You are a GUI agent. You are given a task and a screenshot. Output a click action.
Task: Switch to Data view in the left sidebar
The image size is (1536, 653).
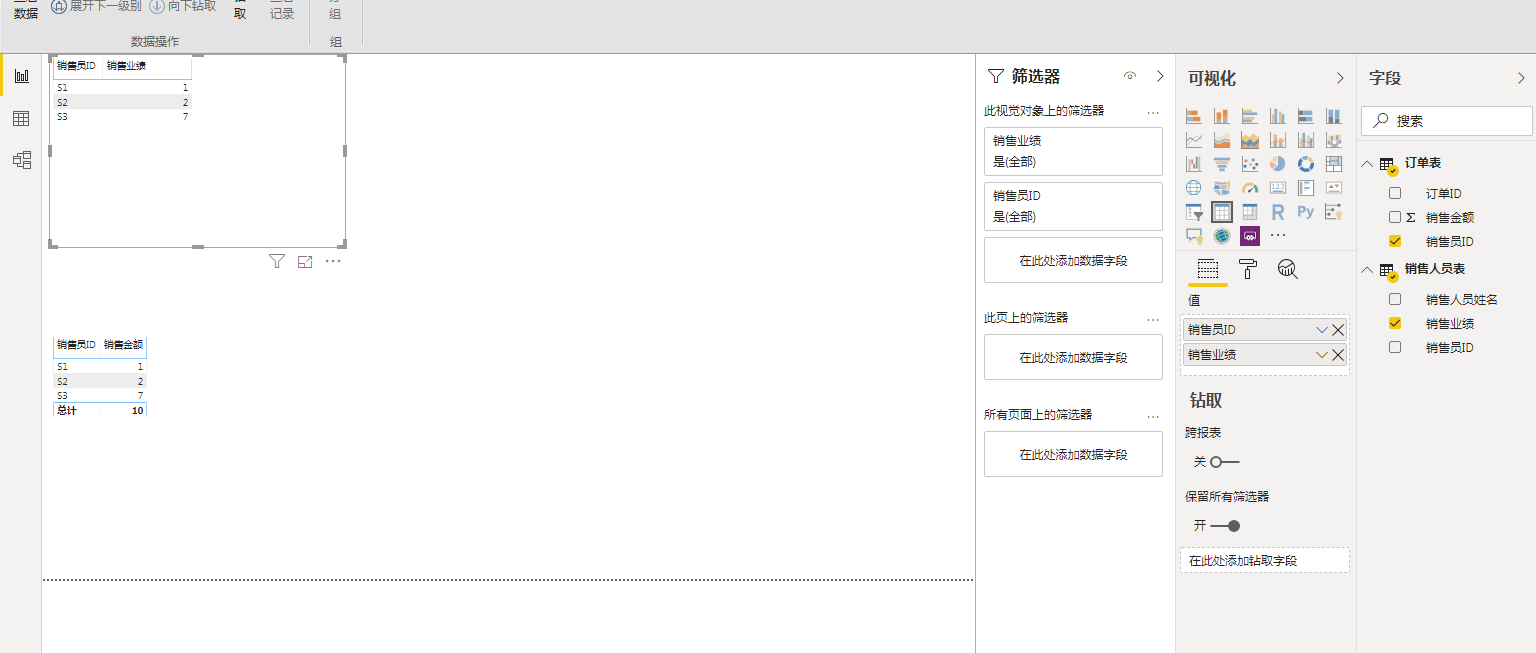[21, 118]
